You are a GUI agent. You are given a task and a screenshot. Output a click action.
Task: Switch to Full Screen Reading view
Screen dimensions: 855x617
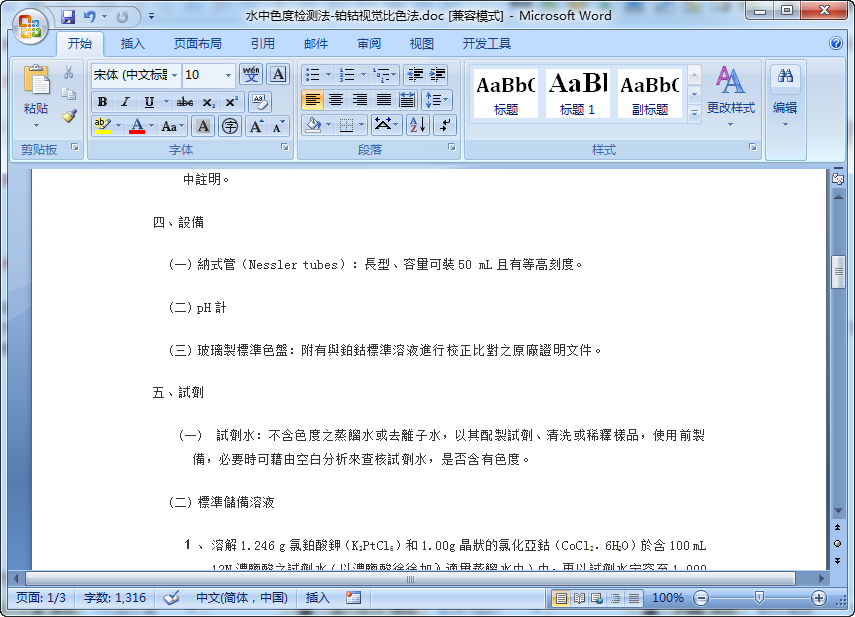coord(579,598)
